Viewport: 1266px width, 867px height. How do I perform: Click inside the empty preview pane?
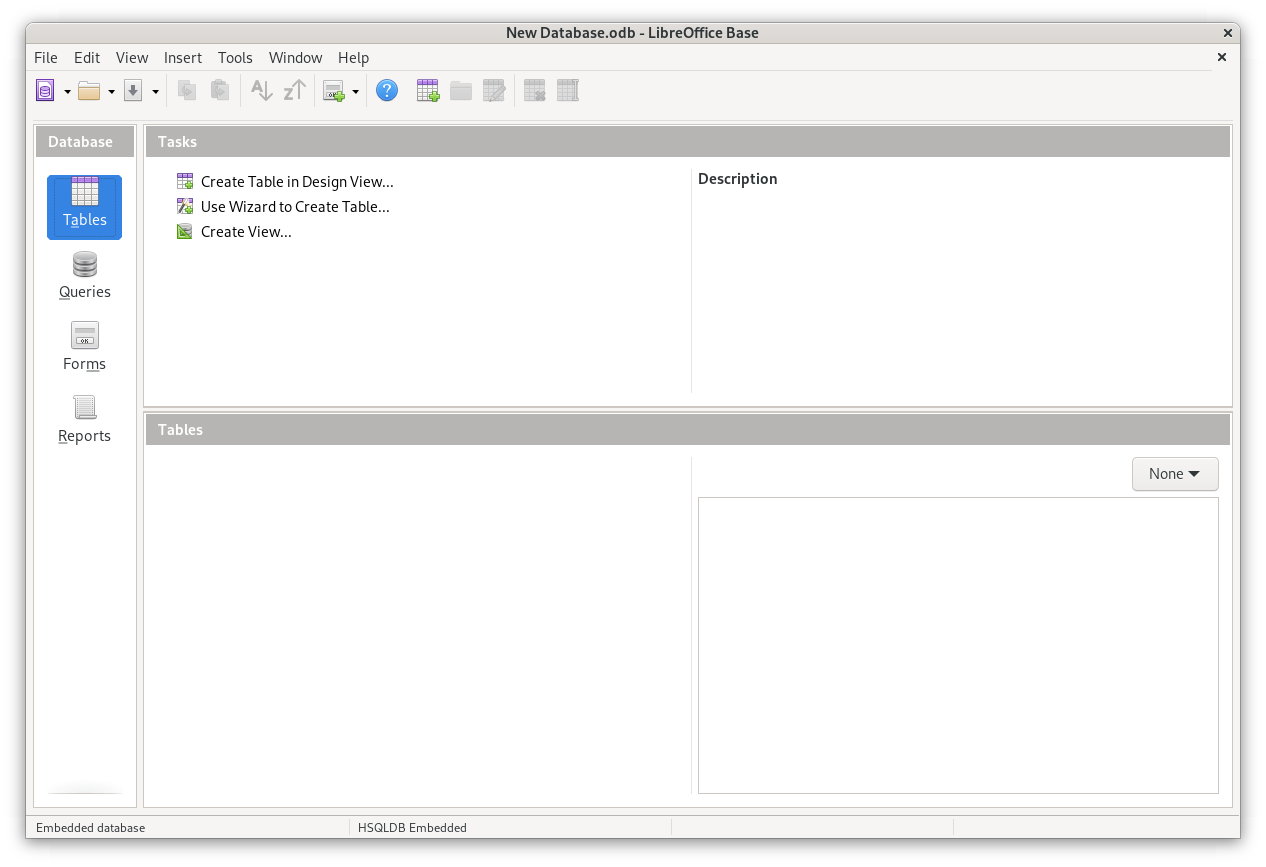point(957,645)
